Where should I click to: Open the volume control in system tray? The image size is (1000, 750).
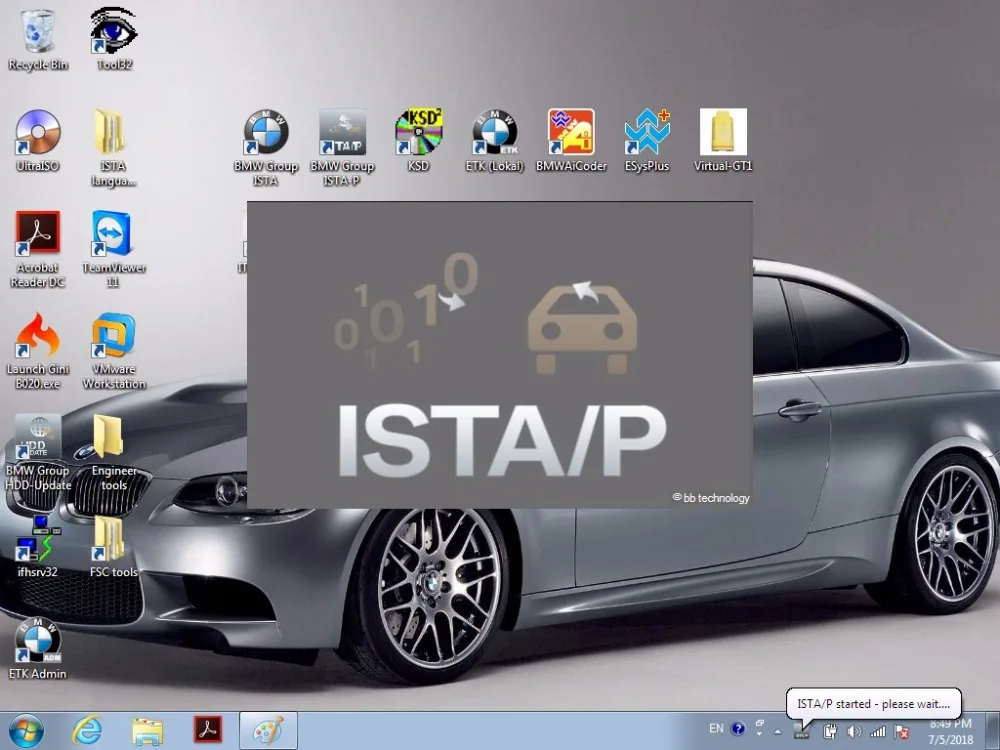click(854, 731)
